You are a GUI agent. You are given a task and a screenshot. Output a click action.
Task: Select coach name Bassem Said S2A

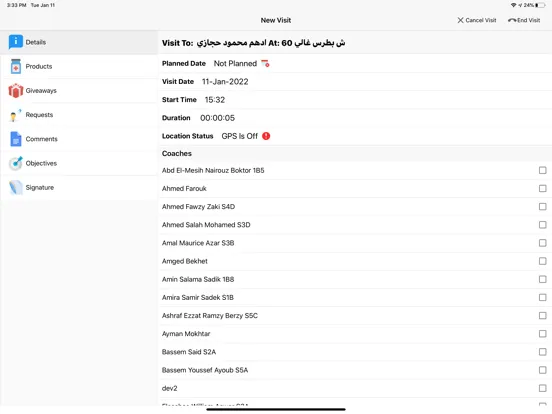(x=189, y=352)
